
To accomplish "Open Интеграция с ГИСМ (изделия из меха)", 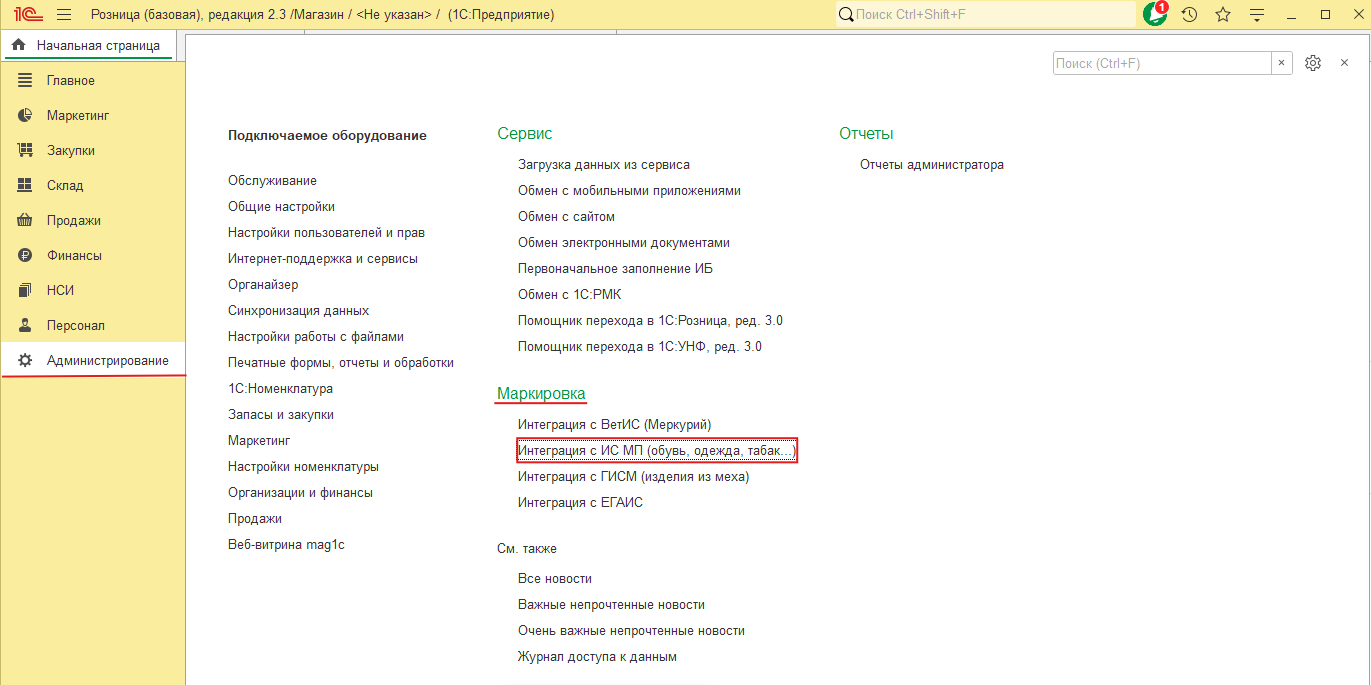I will pyautogui.click(x=633, y=477).
